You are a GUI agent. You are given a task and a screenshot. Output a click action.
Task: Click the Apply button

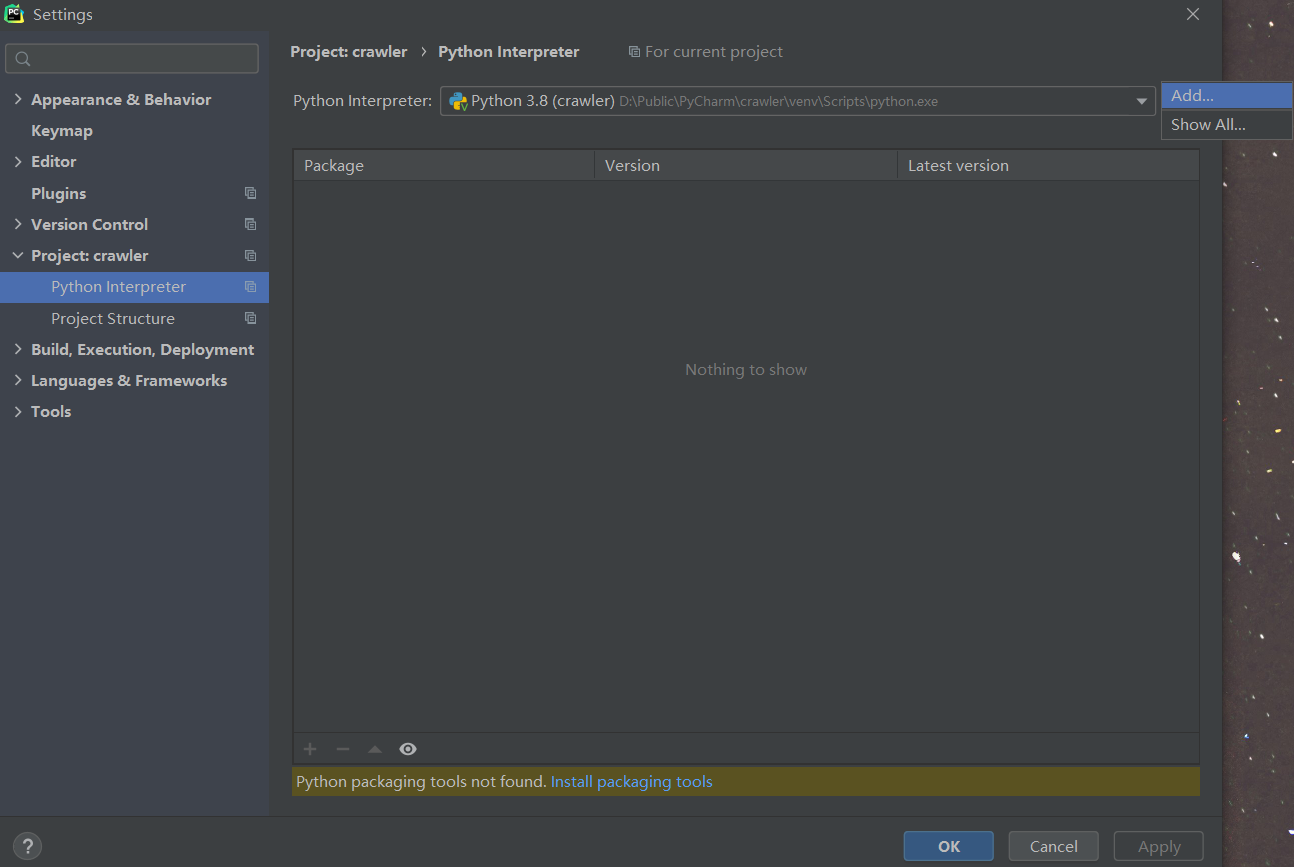click(x=1158, y=846)
